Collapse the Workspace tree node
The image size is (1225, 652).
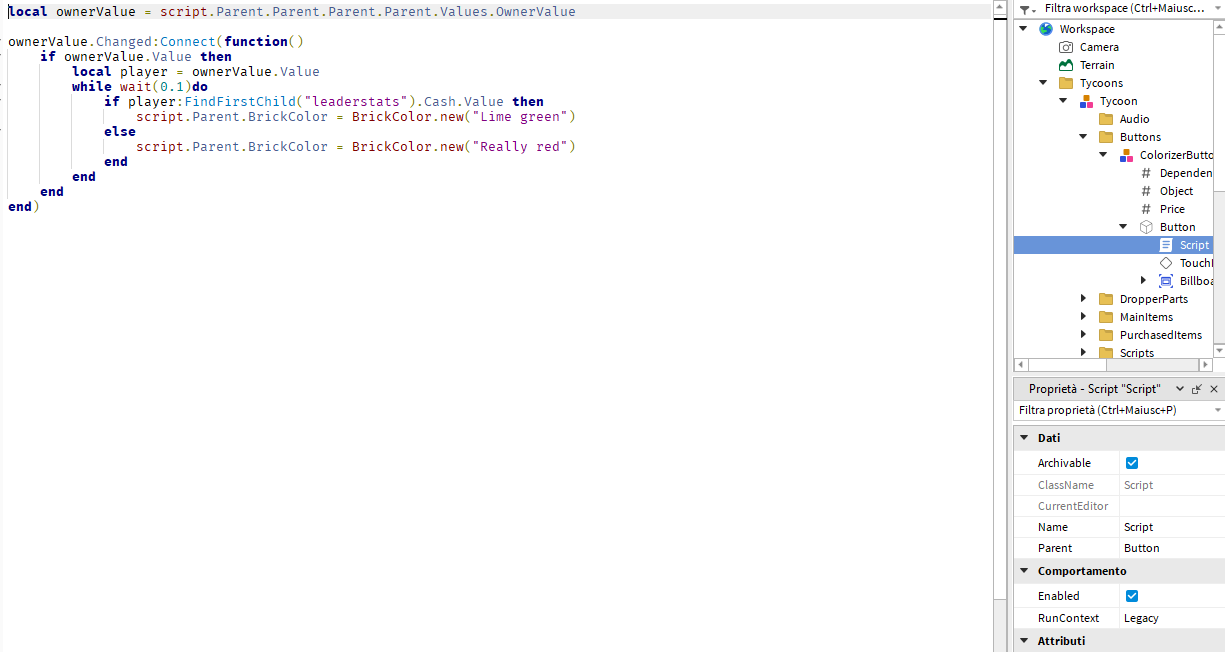pyautogui.click(x=1023, y=29)
